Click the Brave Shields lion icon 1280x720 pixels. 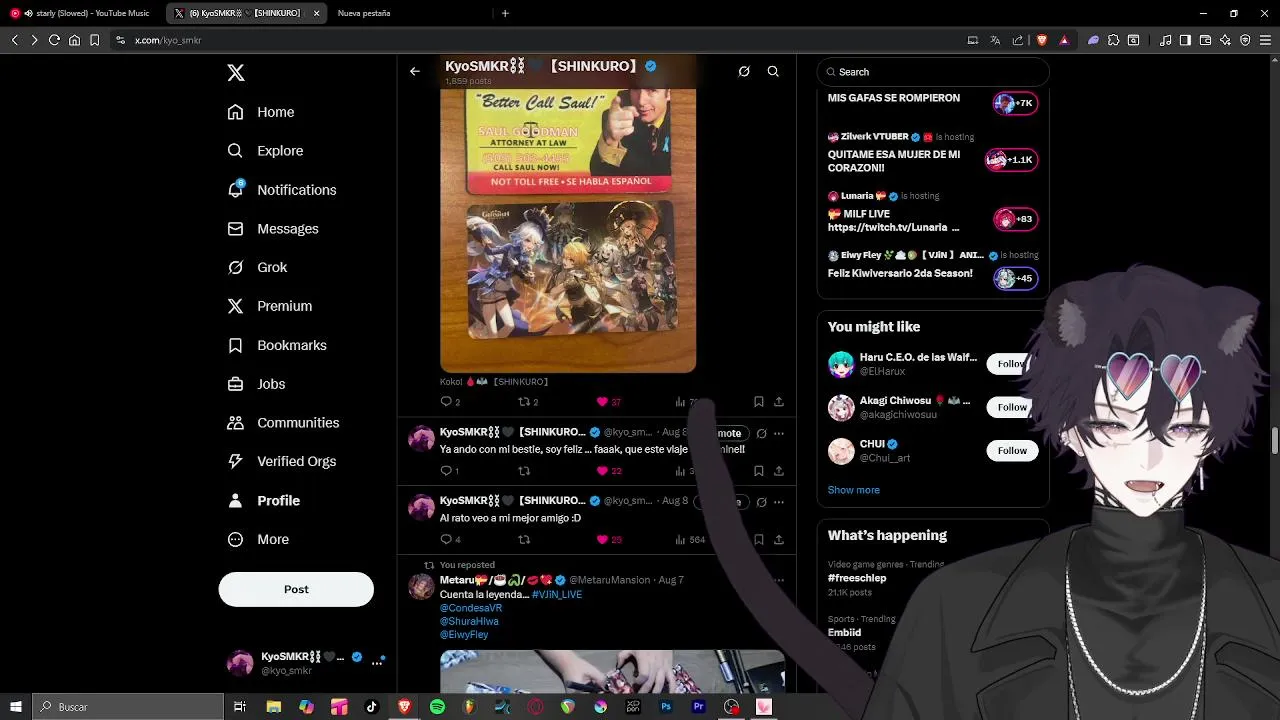[1040, 40]
